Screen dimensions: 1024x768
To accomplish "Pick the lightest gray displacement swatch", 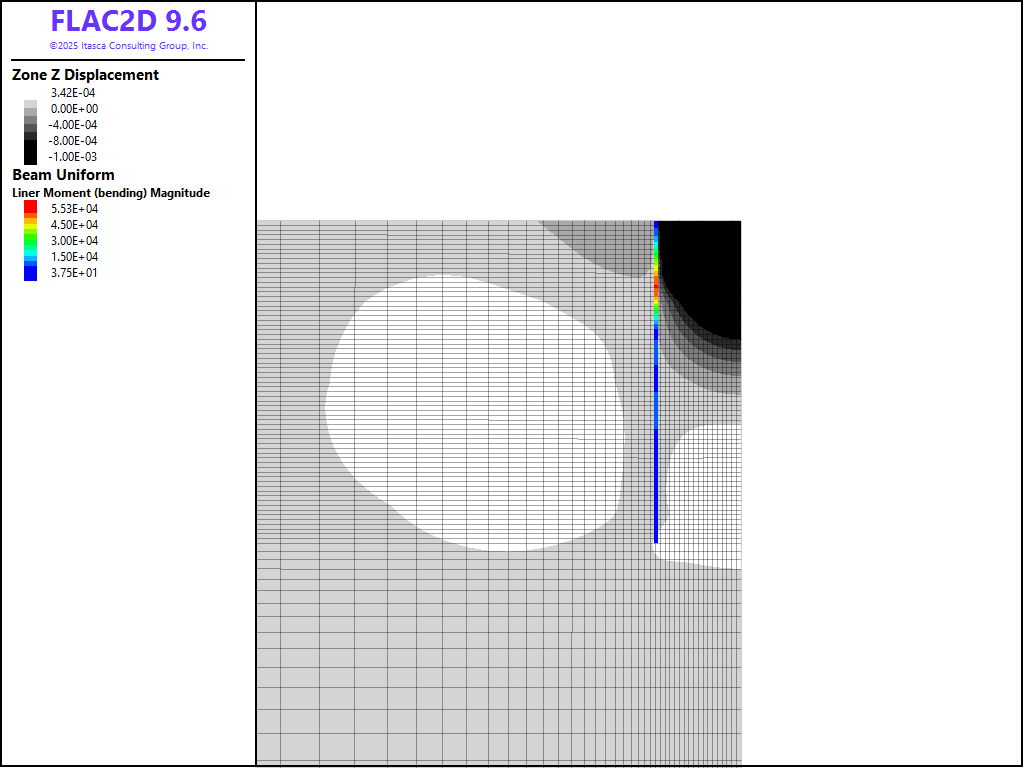I will point(30,104).
